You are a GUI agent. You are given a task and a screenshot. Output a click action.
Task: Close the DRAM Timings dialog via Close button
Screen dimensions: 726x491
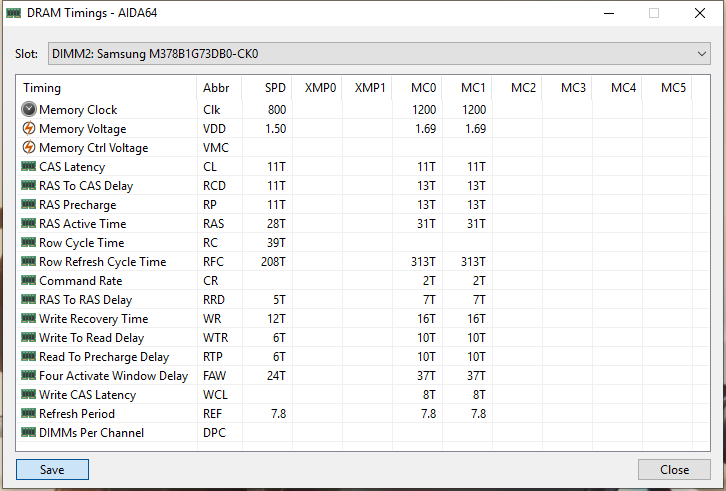point(674,470)
